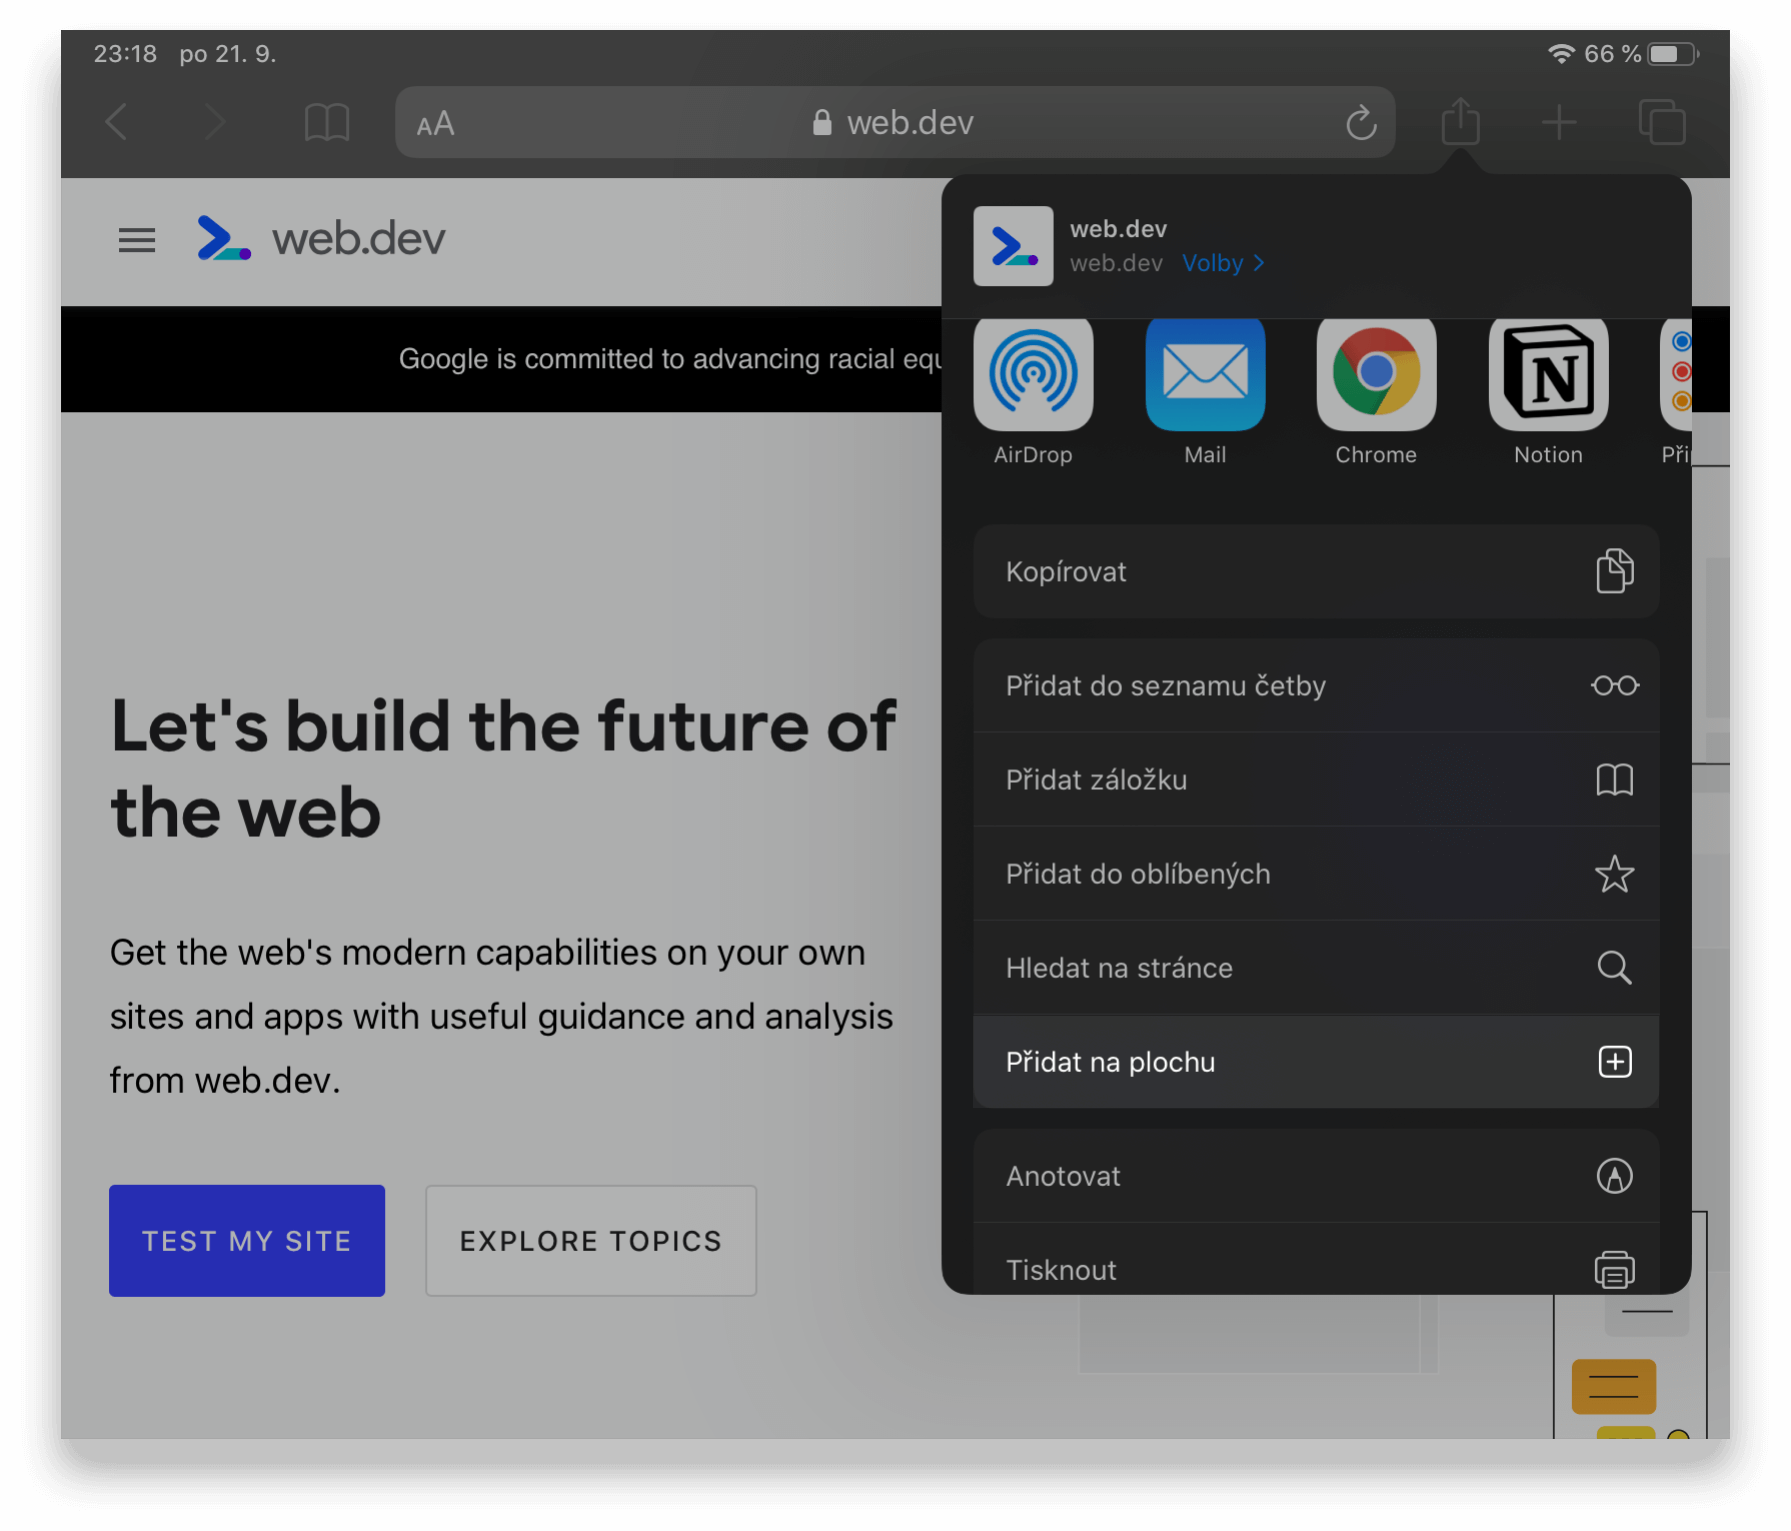
Task: Click the TEST MY SITE button
Action: click(247, 1240)
